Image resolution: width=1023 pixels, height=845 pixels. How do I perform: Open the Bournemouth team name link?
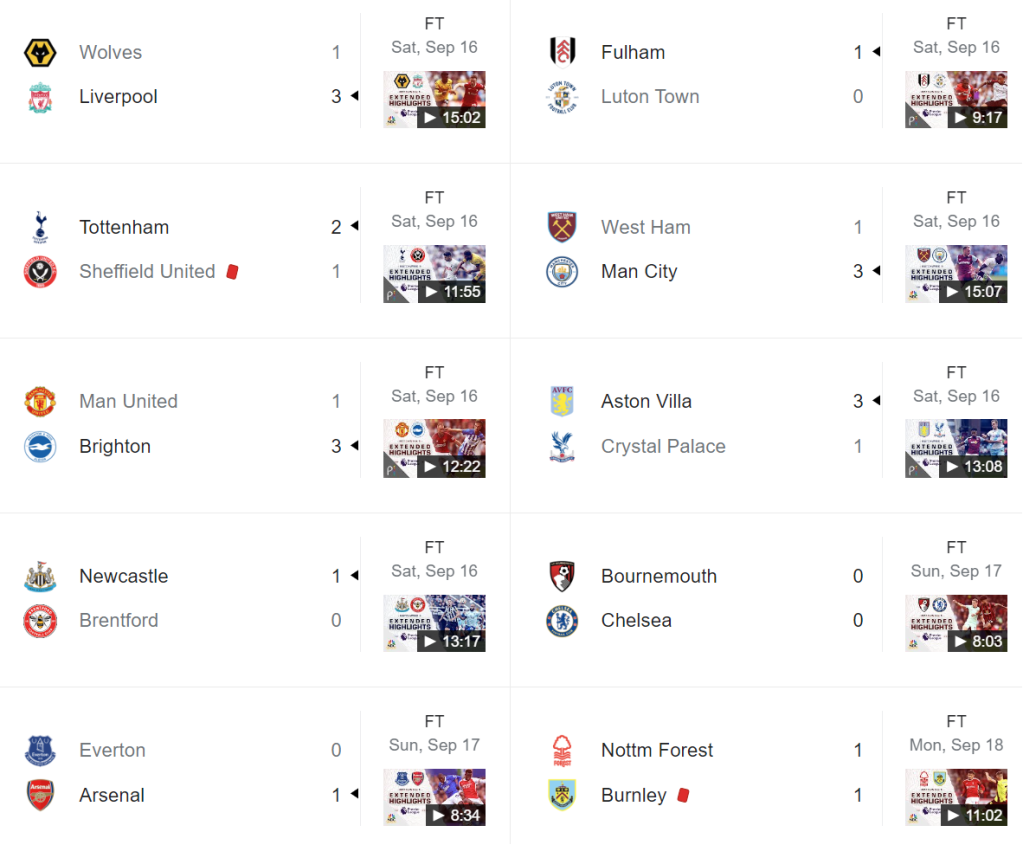click(x=658, y=576)
